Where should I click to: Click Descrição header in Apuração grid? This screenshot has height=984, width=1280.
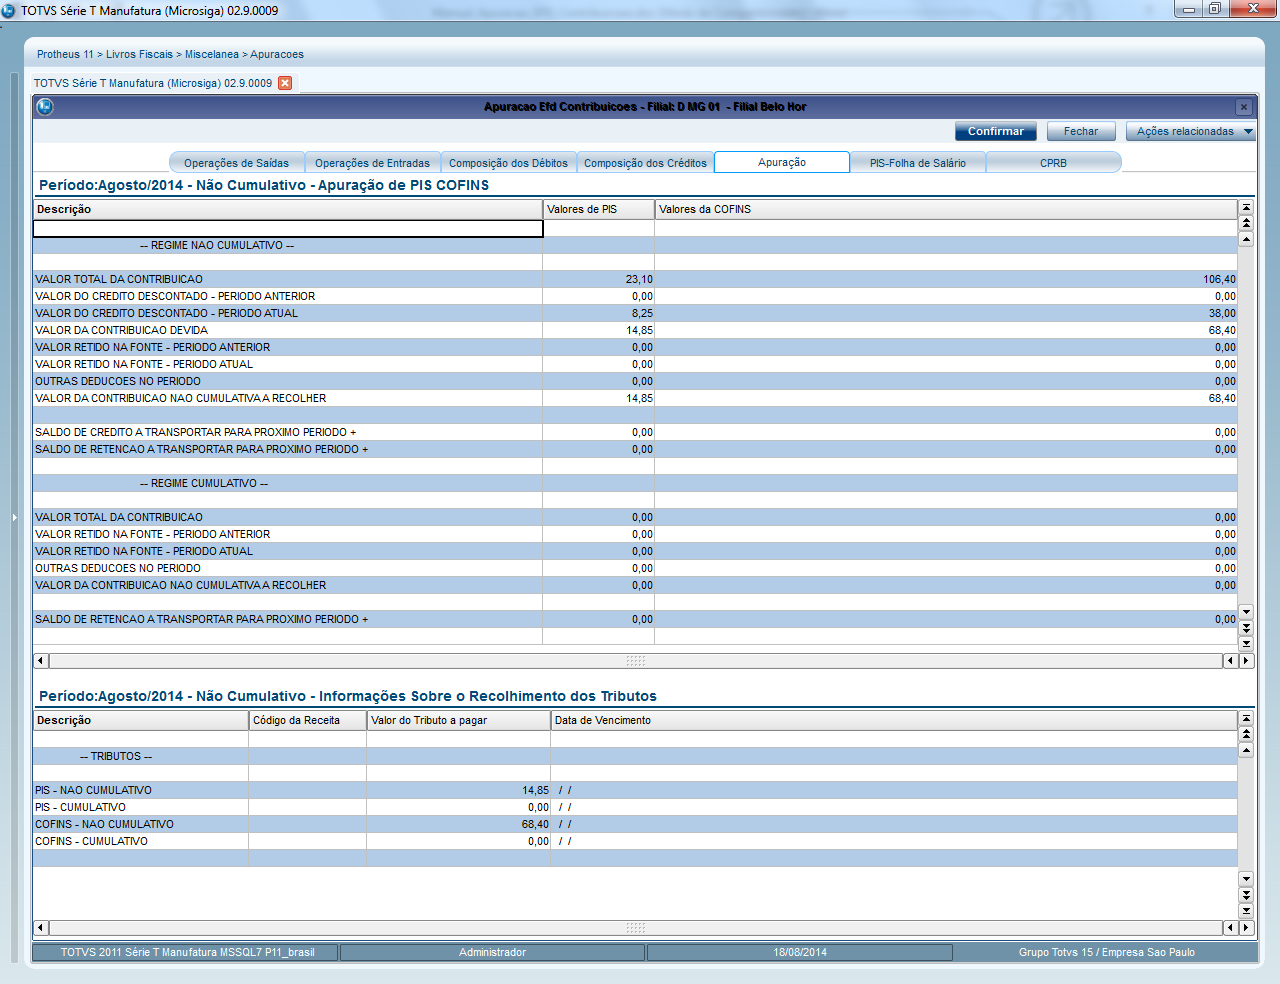(x=288, y=209)
